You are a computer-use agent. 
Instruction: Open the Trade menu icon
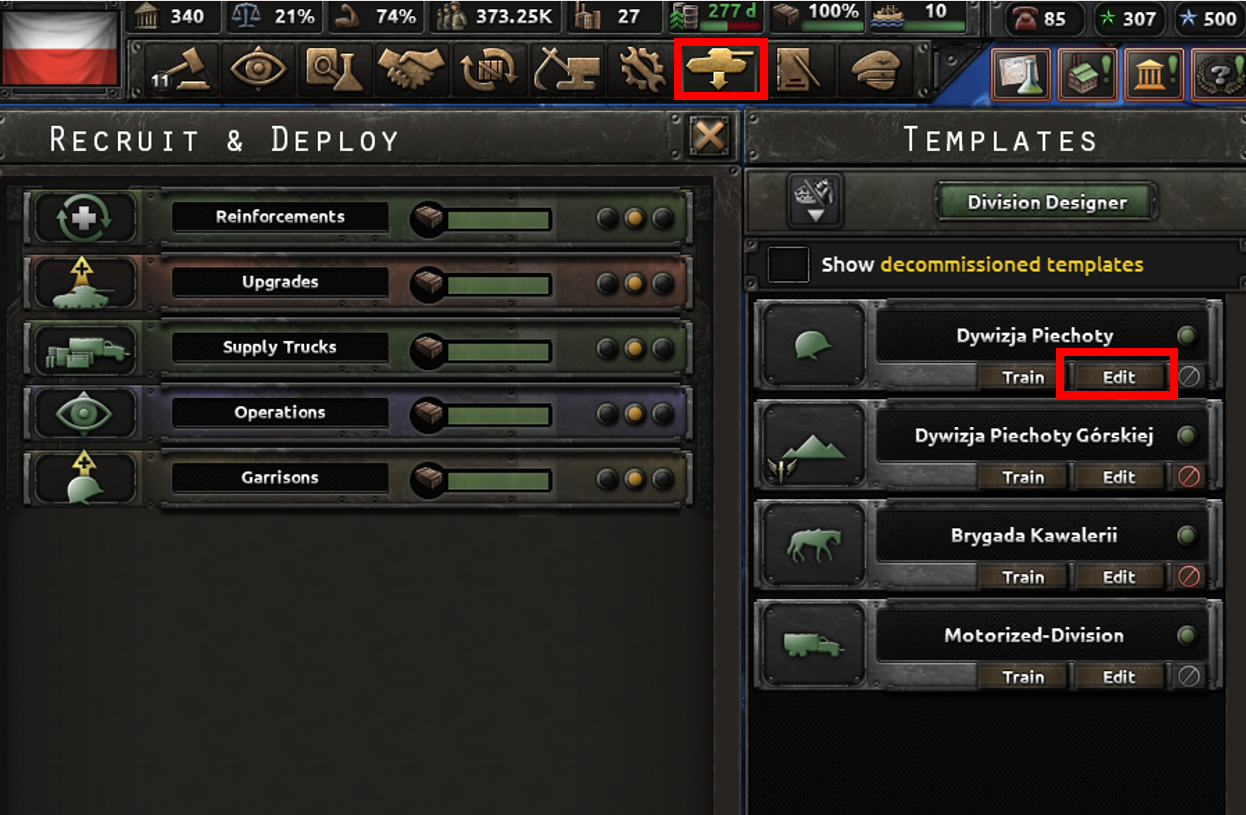(489, 69)
